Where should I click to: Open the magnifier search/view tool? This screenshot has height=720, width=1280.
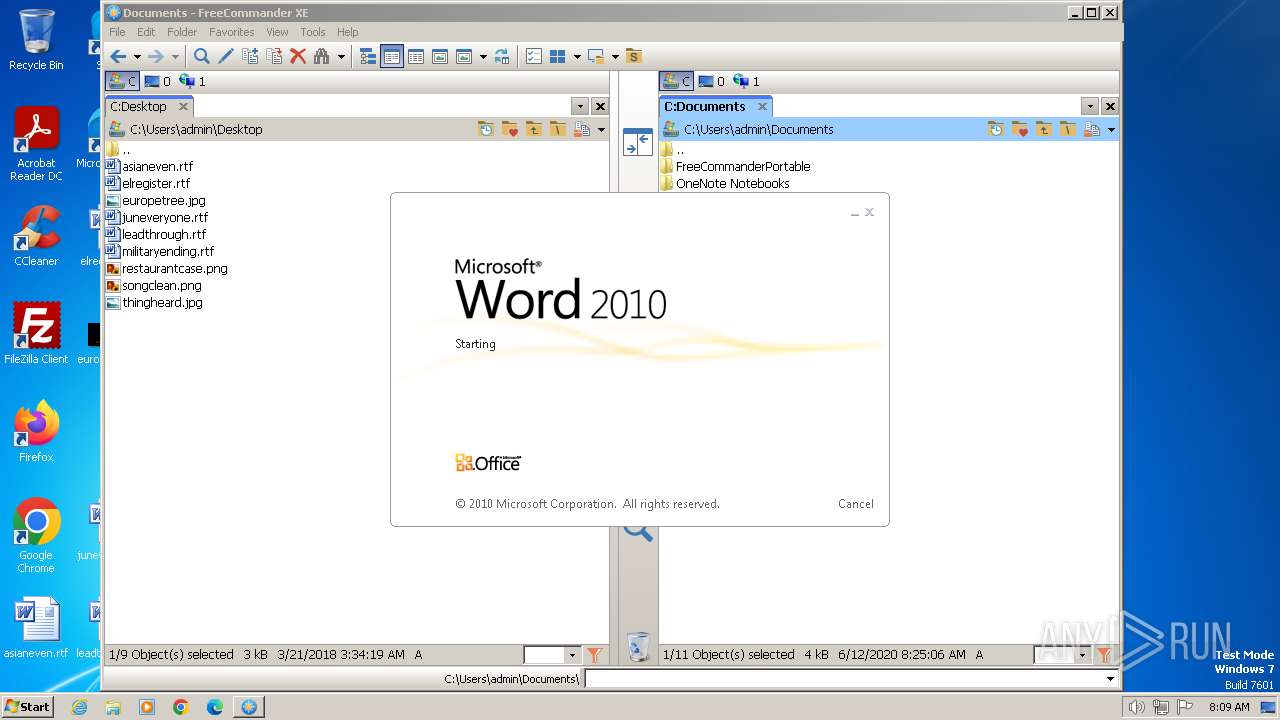(x=202, y=57)
